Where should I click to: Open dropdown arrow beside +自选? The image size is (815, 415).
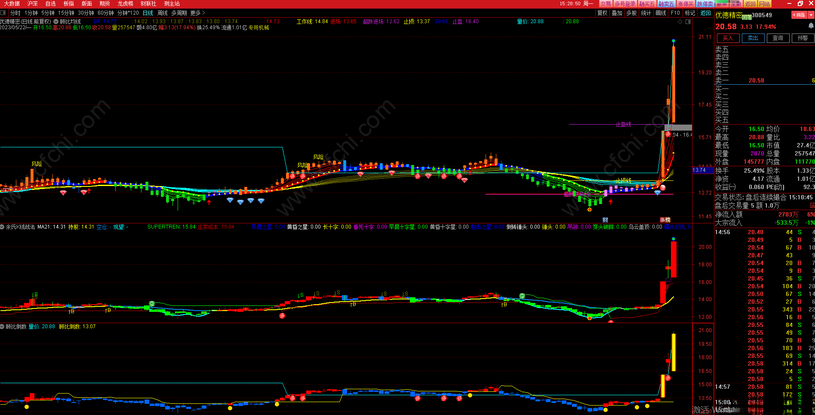(811, 15)
